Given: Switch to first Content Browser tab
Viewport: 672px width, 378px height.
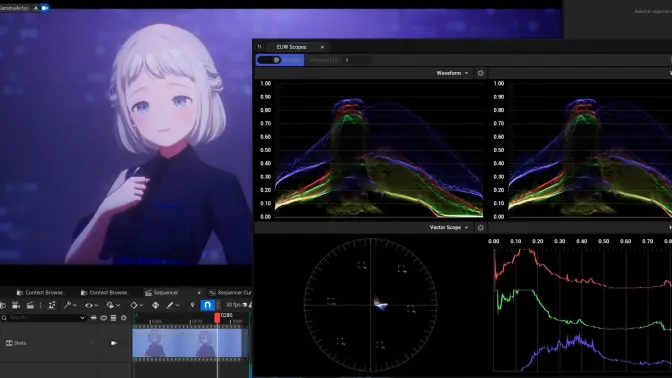Looking at the screenshot, I should tap(42, 293).
